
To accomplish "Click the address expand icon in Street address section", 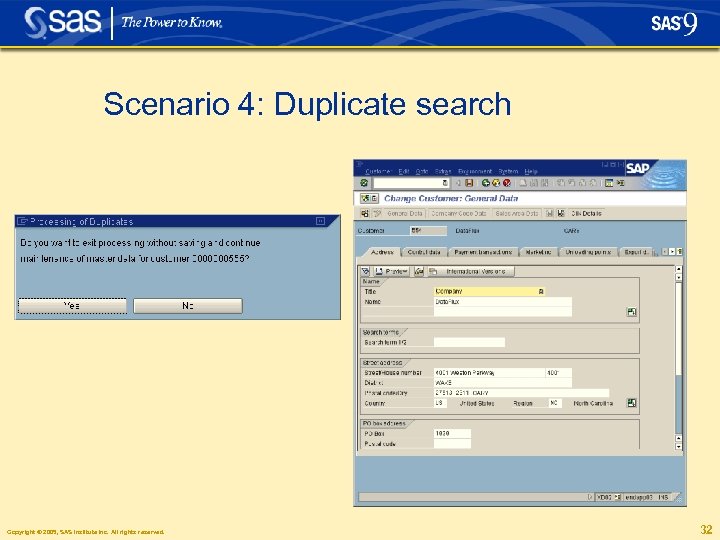I will click(632, 403).
